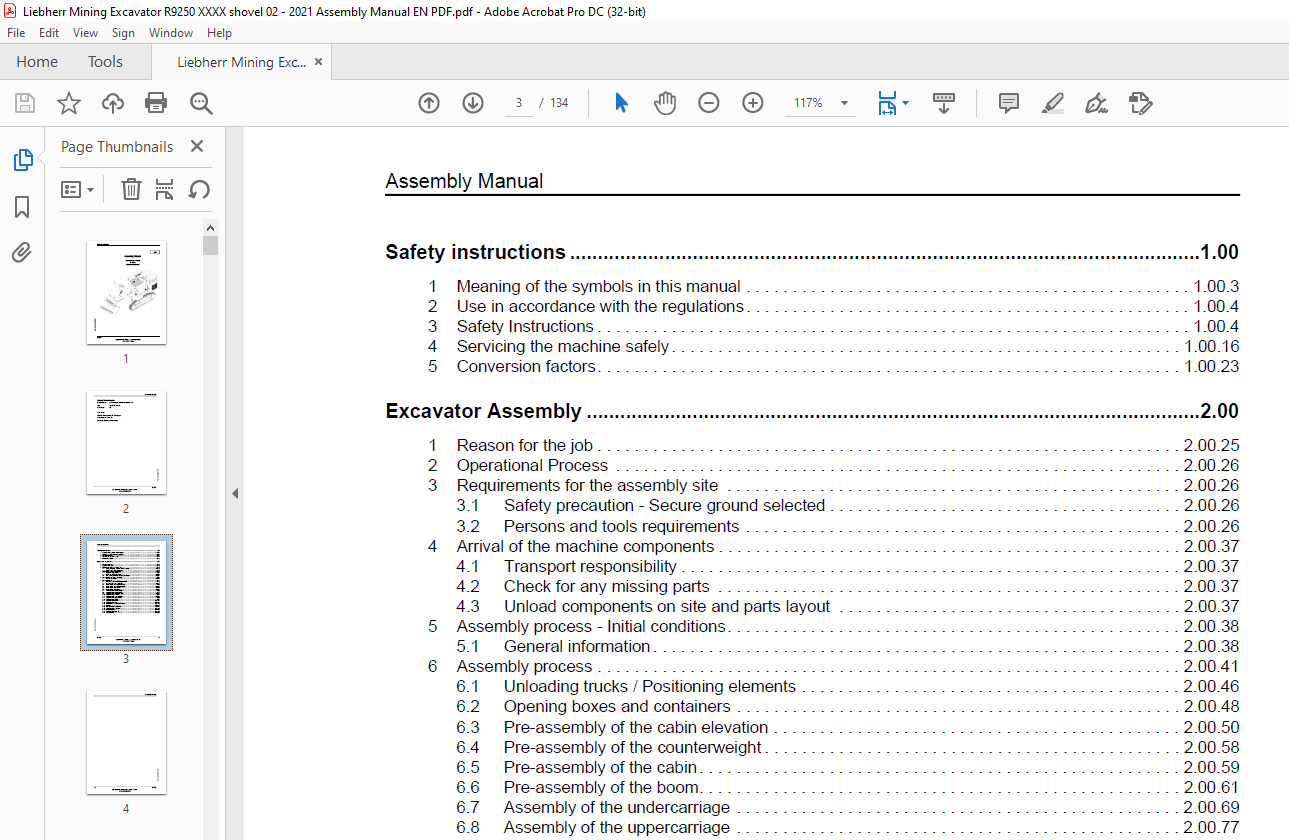Select page 2 thumbnail

126,443
